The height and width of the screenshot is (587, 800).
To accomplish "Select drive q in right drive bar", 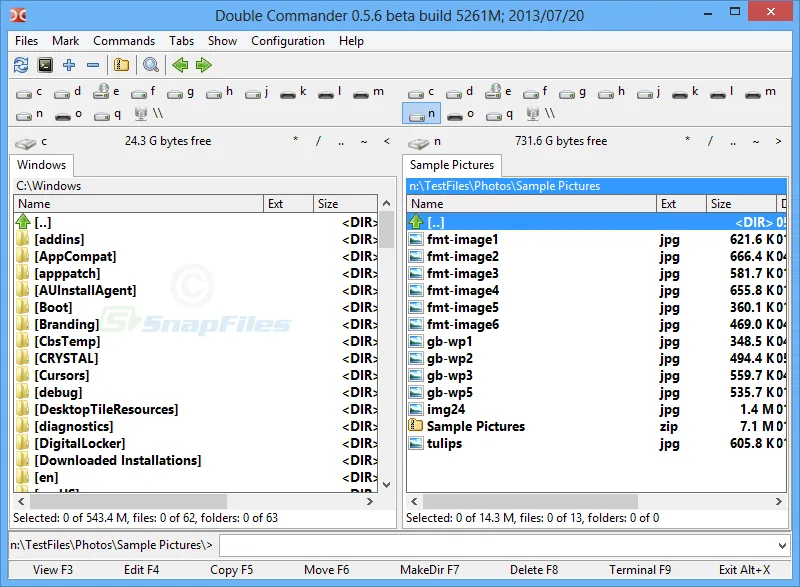I will pos(499,115).
